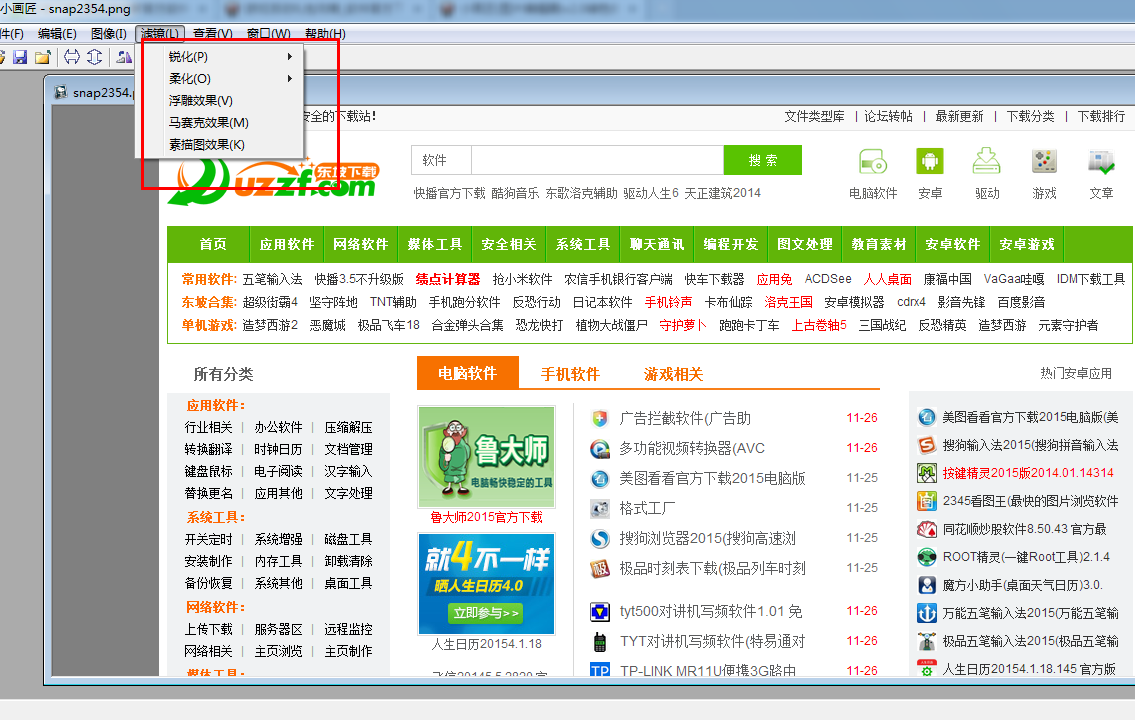
Task: Click the green 搜索 button
Action: coord(762,160)
